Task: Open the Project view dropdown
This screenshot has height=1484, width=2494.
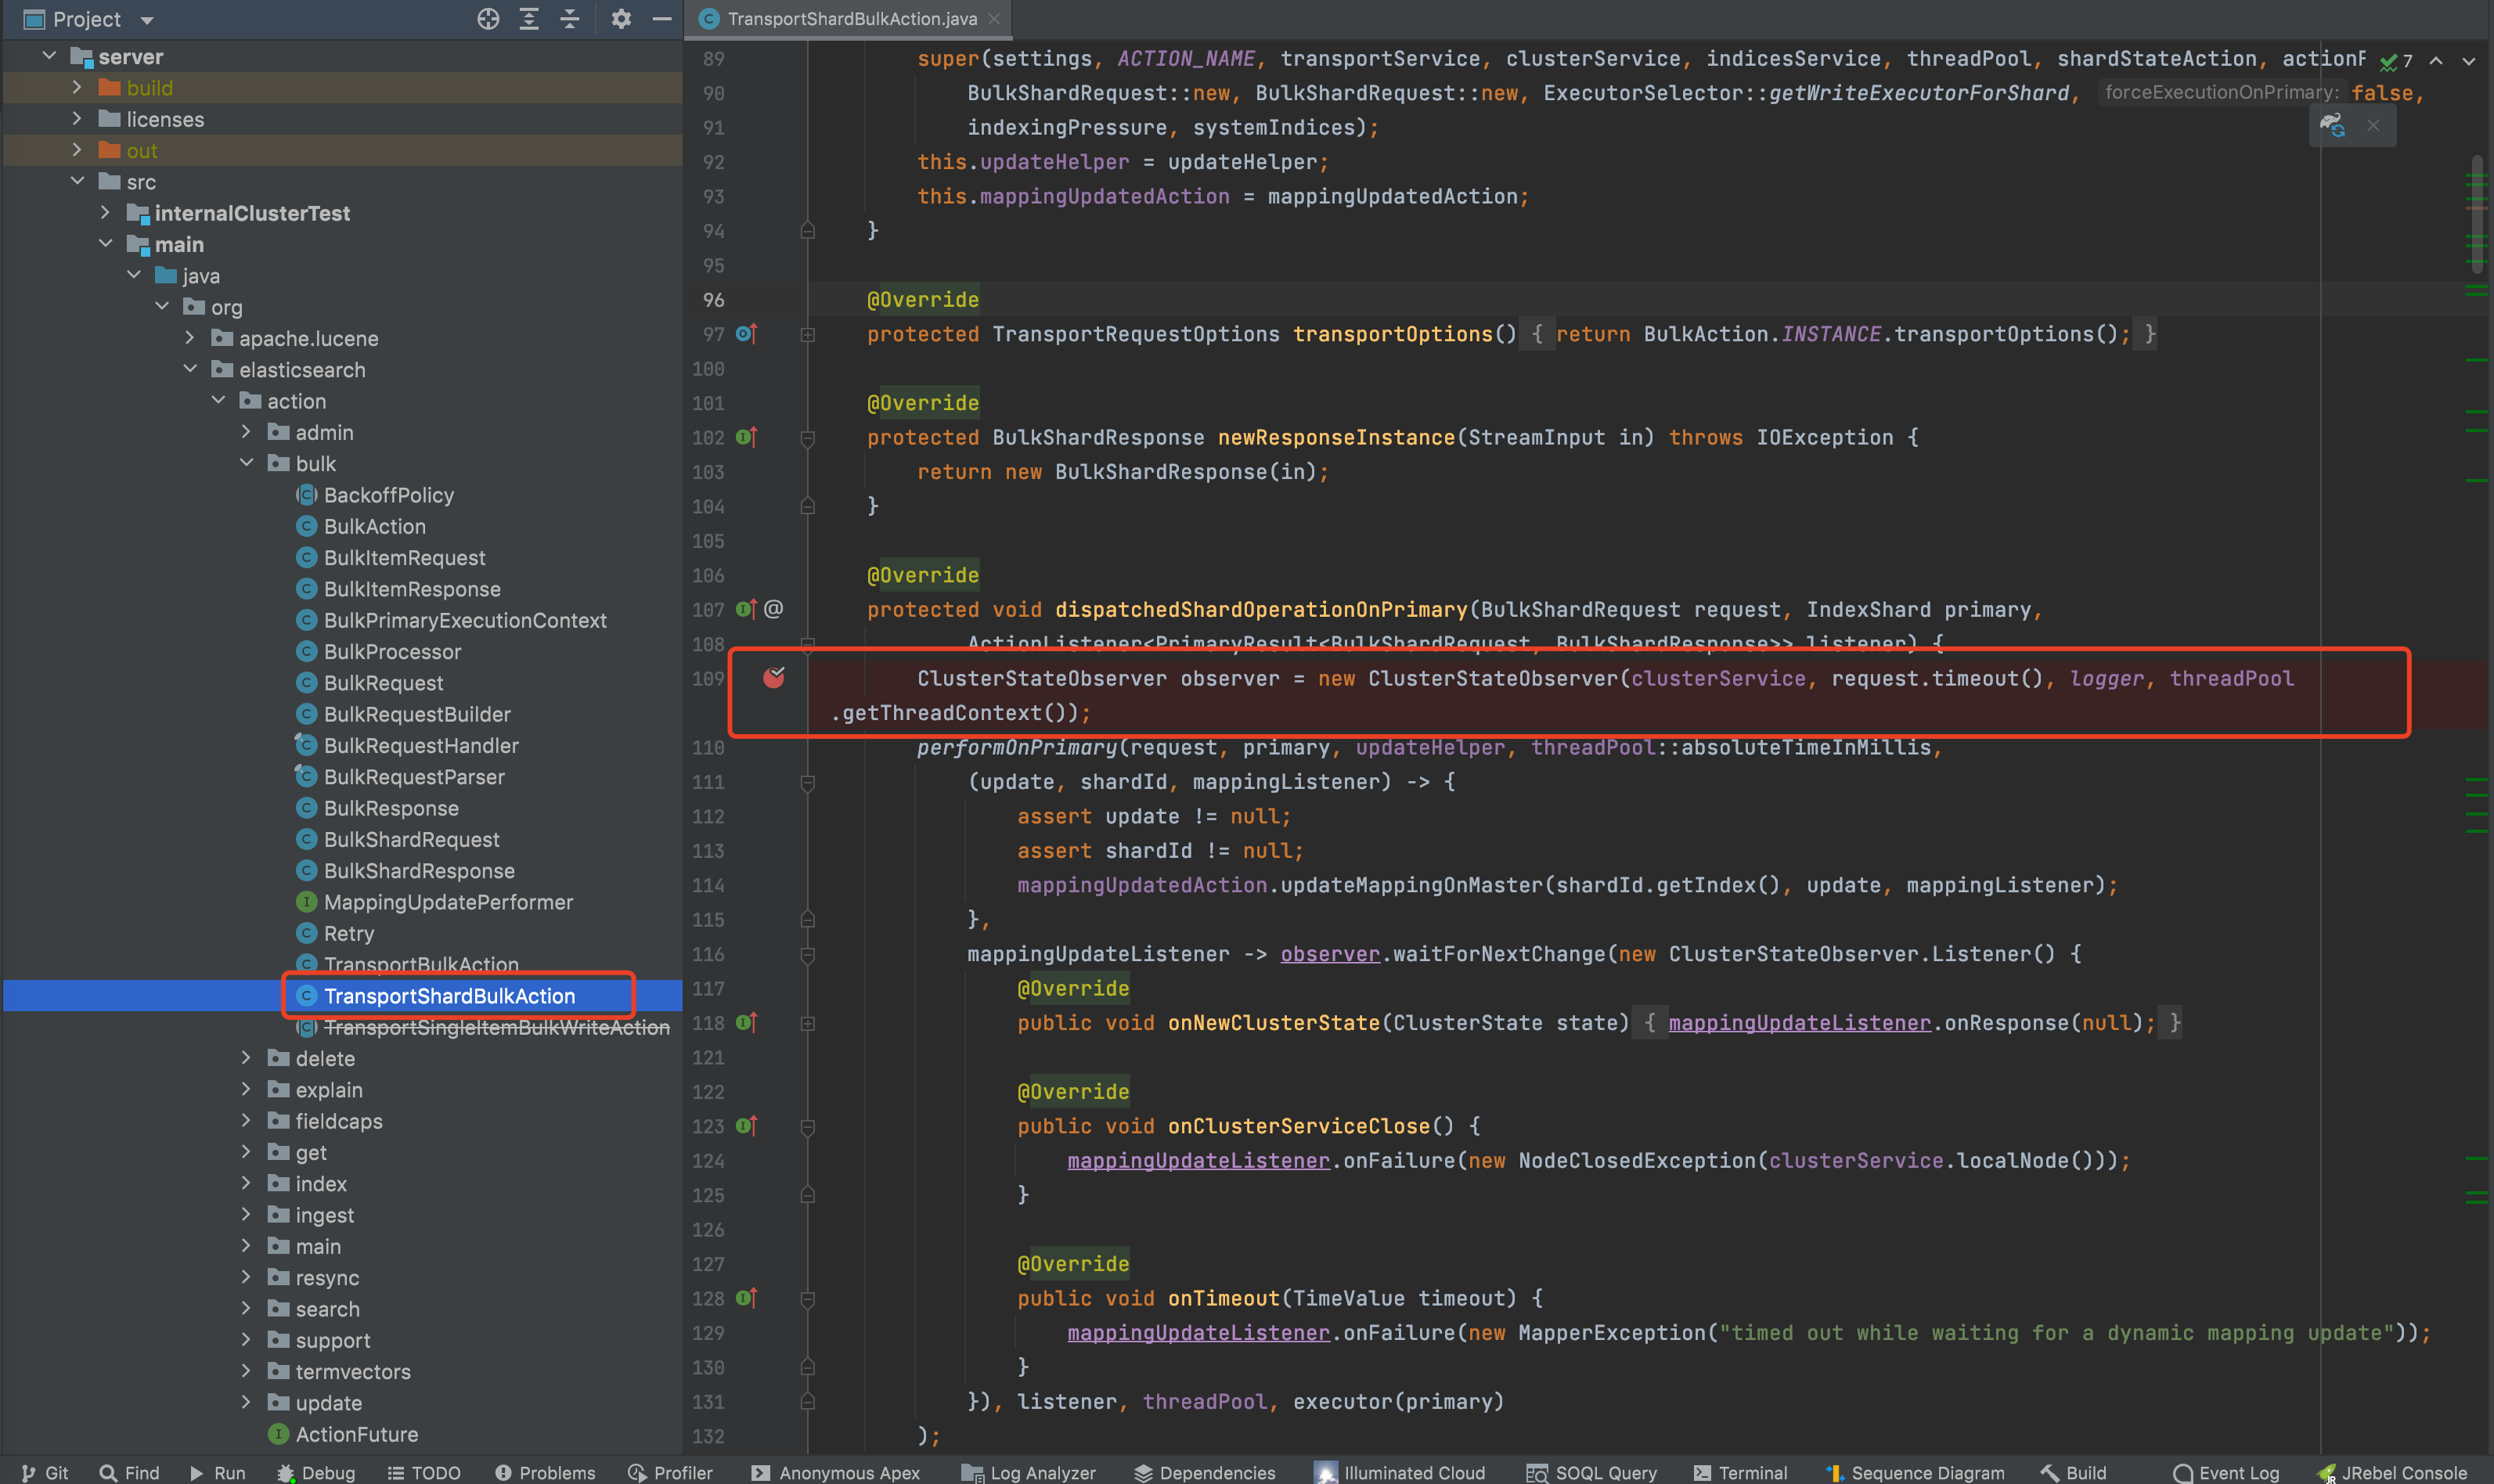Action: point(147,20)
